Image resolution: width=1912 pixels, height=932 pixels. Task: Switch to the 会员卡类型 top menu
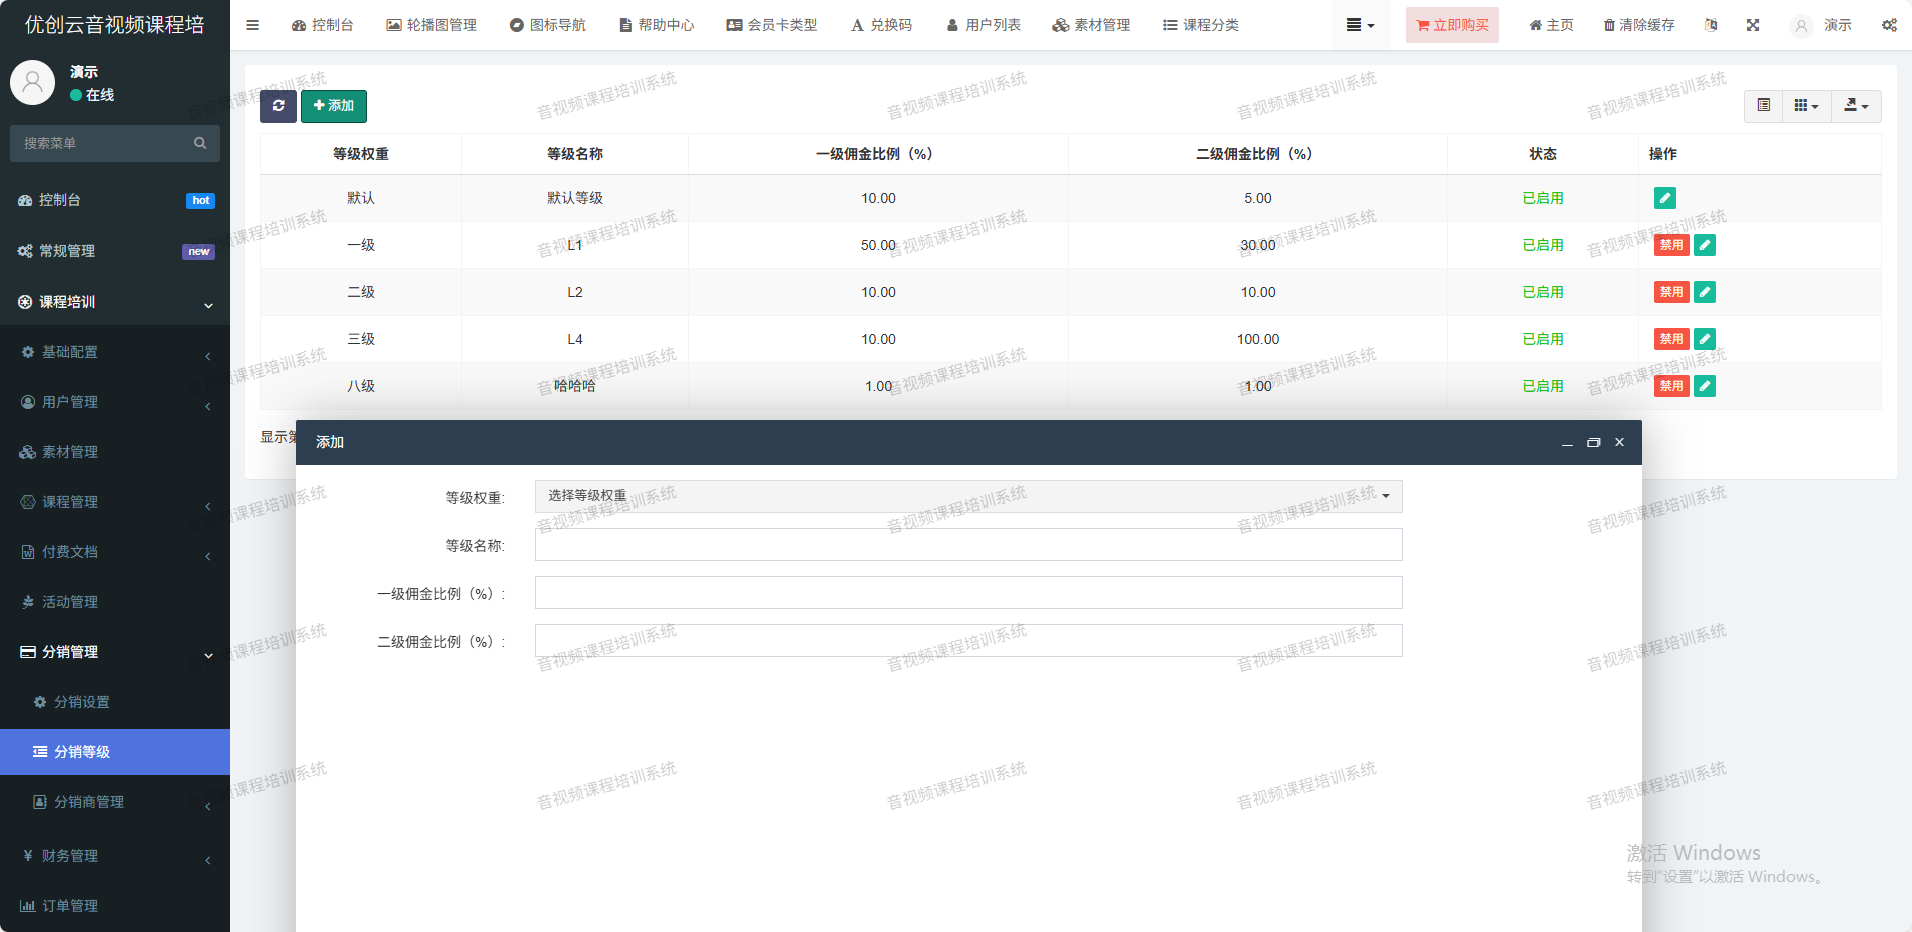point(772,25)
